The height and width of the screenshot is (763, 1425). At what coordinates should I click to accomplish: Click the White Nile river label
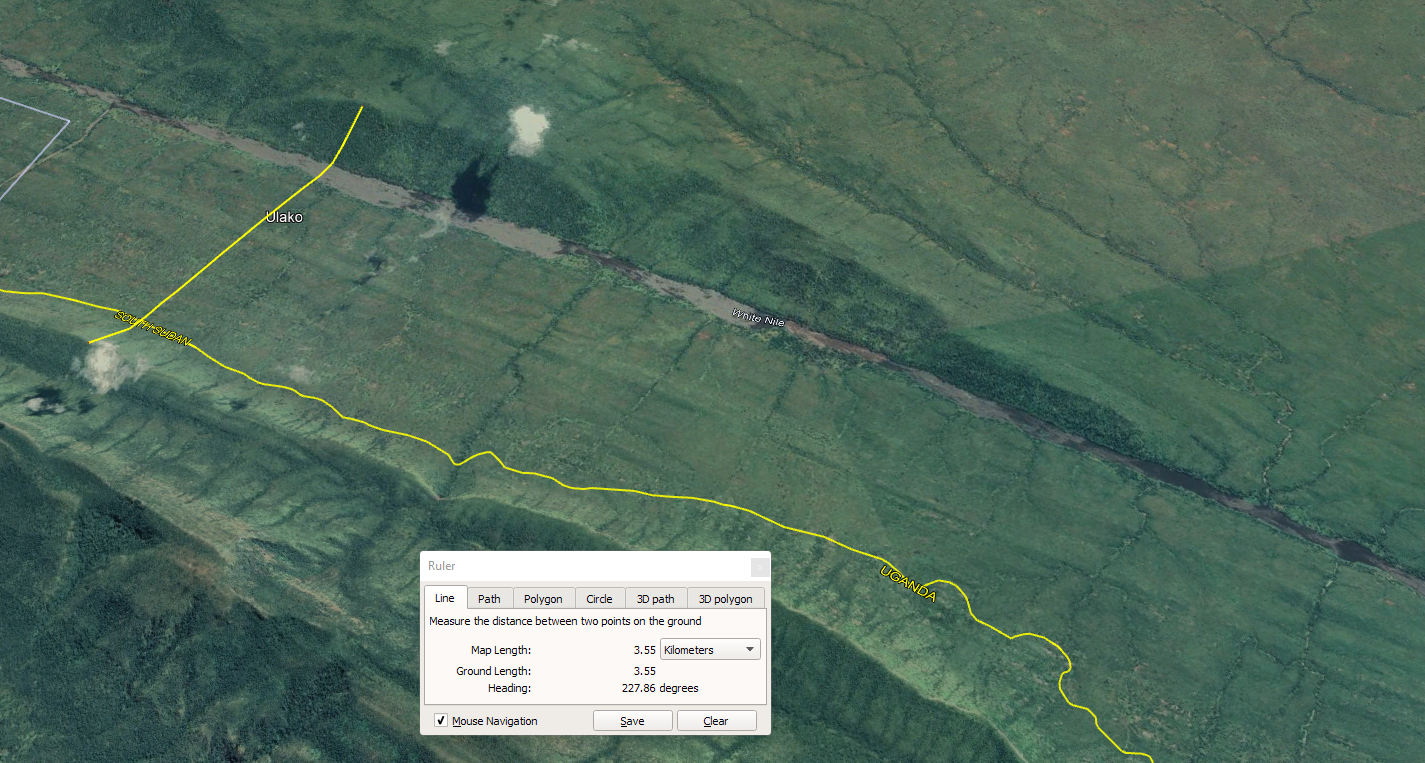[x=758, y=318]
